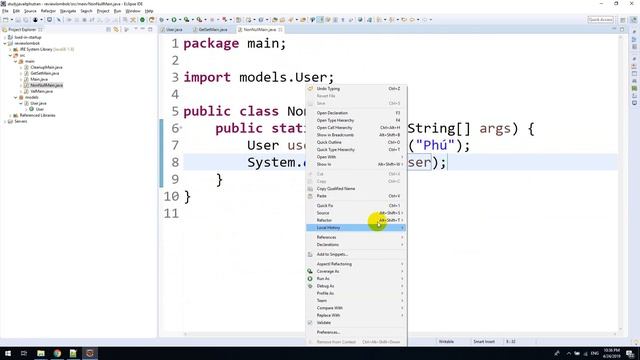Expand the Show In submenu
Viewport: 640px width, 360px height.
click(x=356, y=164)
